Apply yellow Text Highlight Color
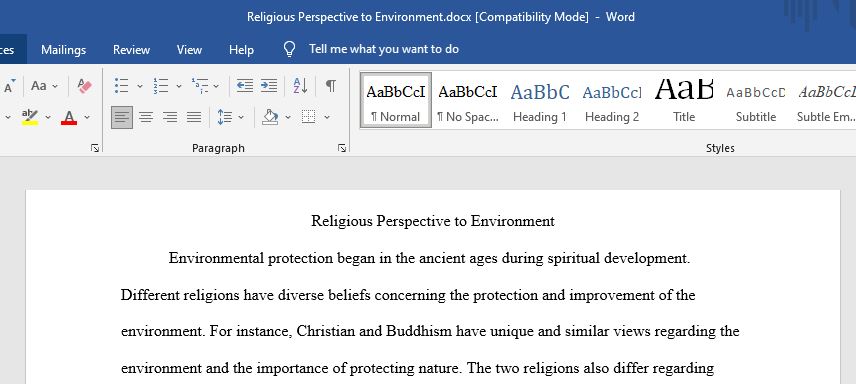The image size is (856, 384). (29, 117)
